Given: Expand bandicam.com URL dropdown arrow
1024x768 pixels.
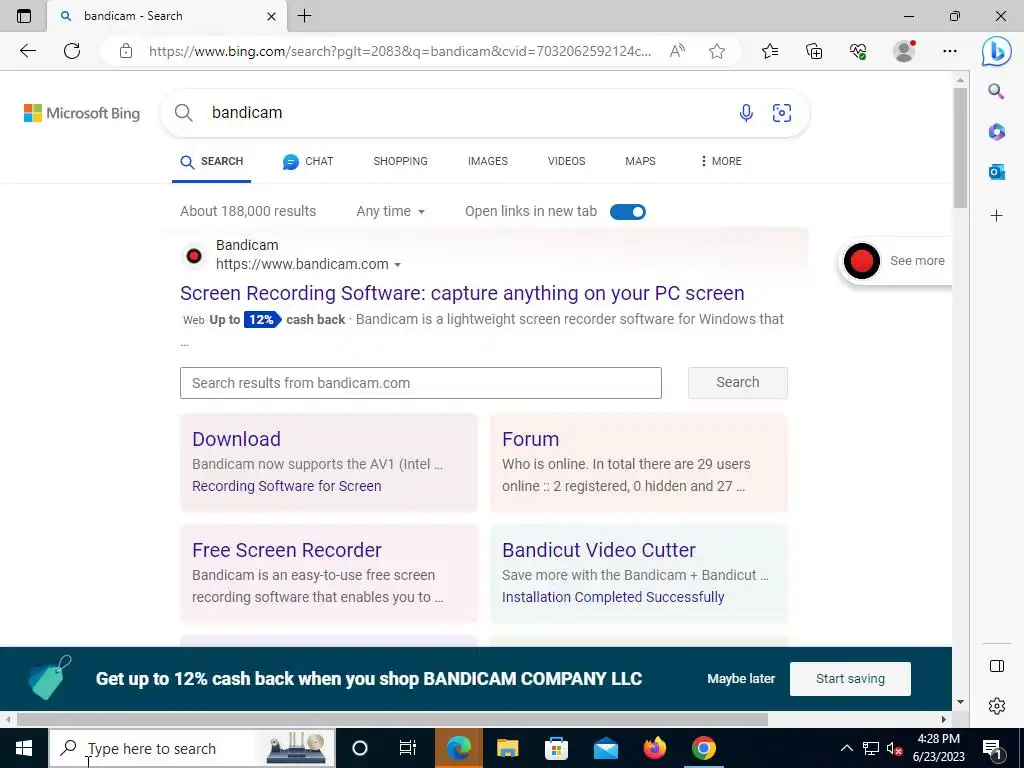Looking at the screenshot, I should [x=398, y=264].
